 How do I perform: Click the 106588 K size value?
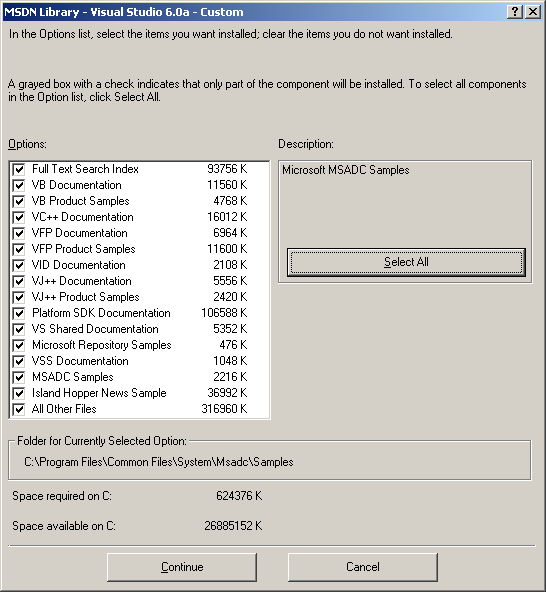[x=224, y=313]
